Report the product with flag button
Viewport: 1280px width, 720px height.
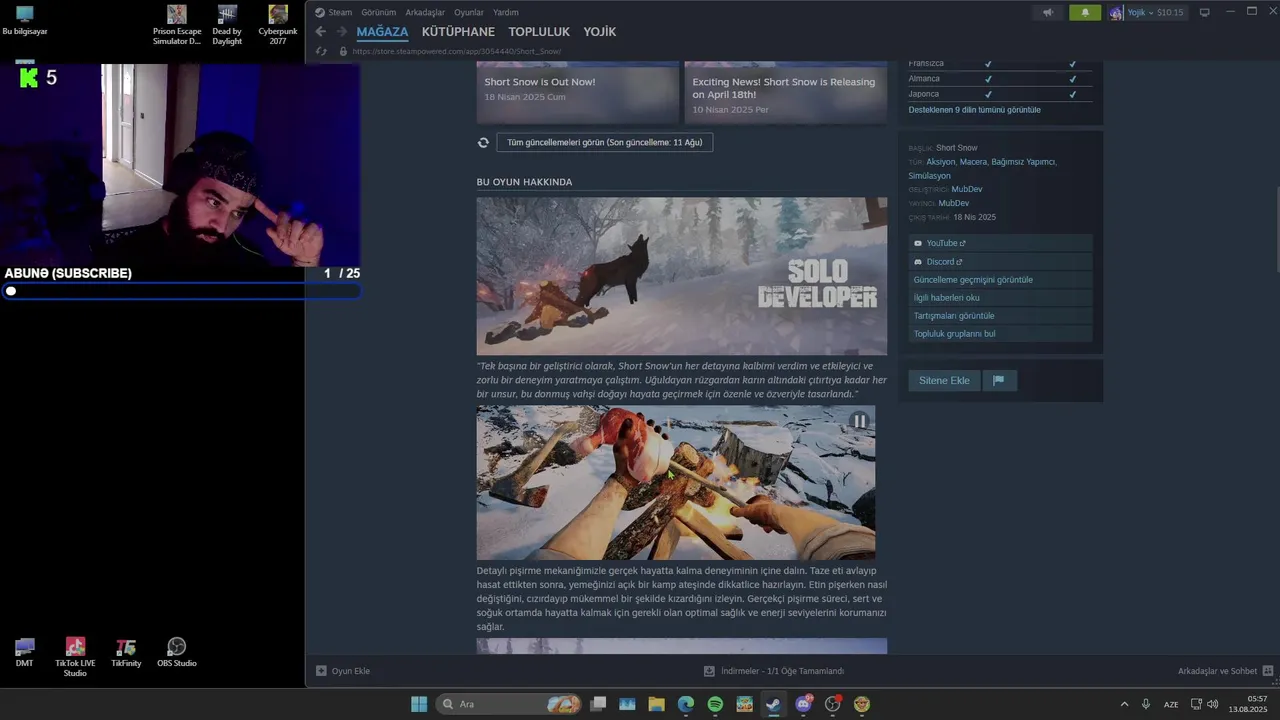(999, 380)
